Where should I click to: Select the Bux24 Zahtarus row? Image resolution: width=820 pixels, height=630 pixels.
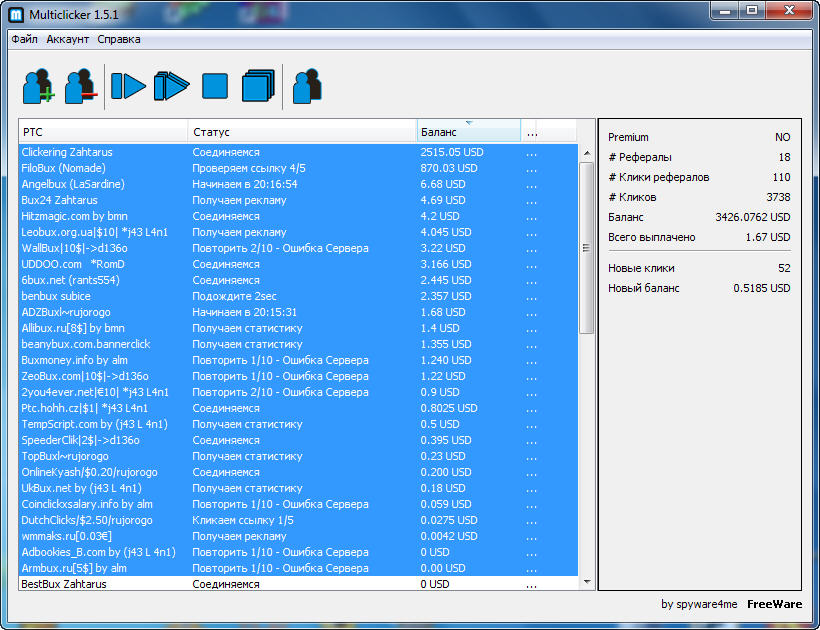(x=299, y=200)
